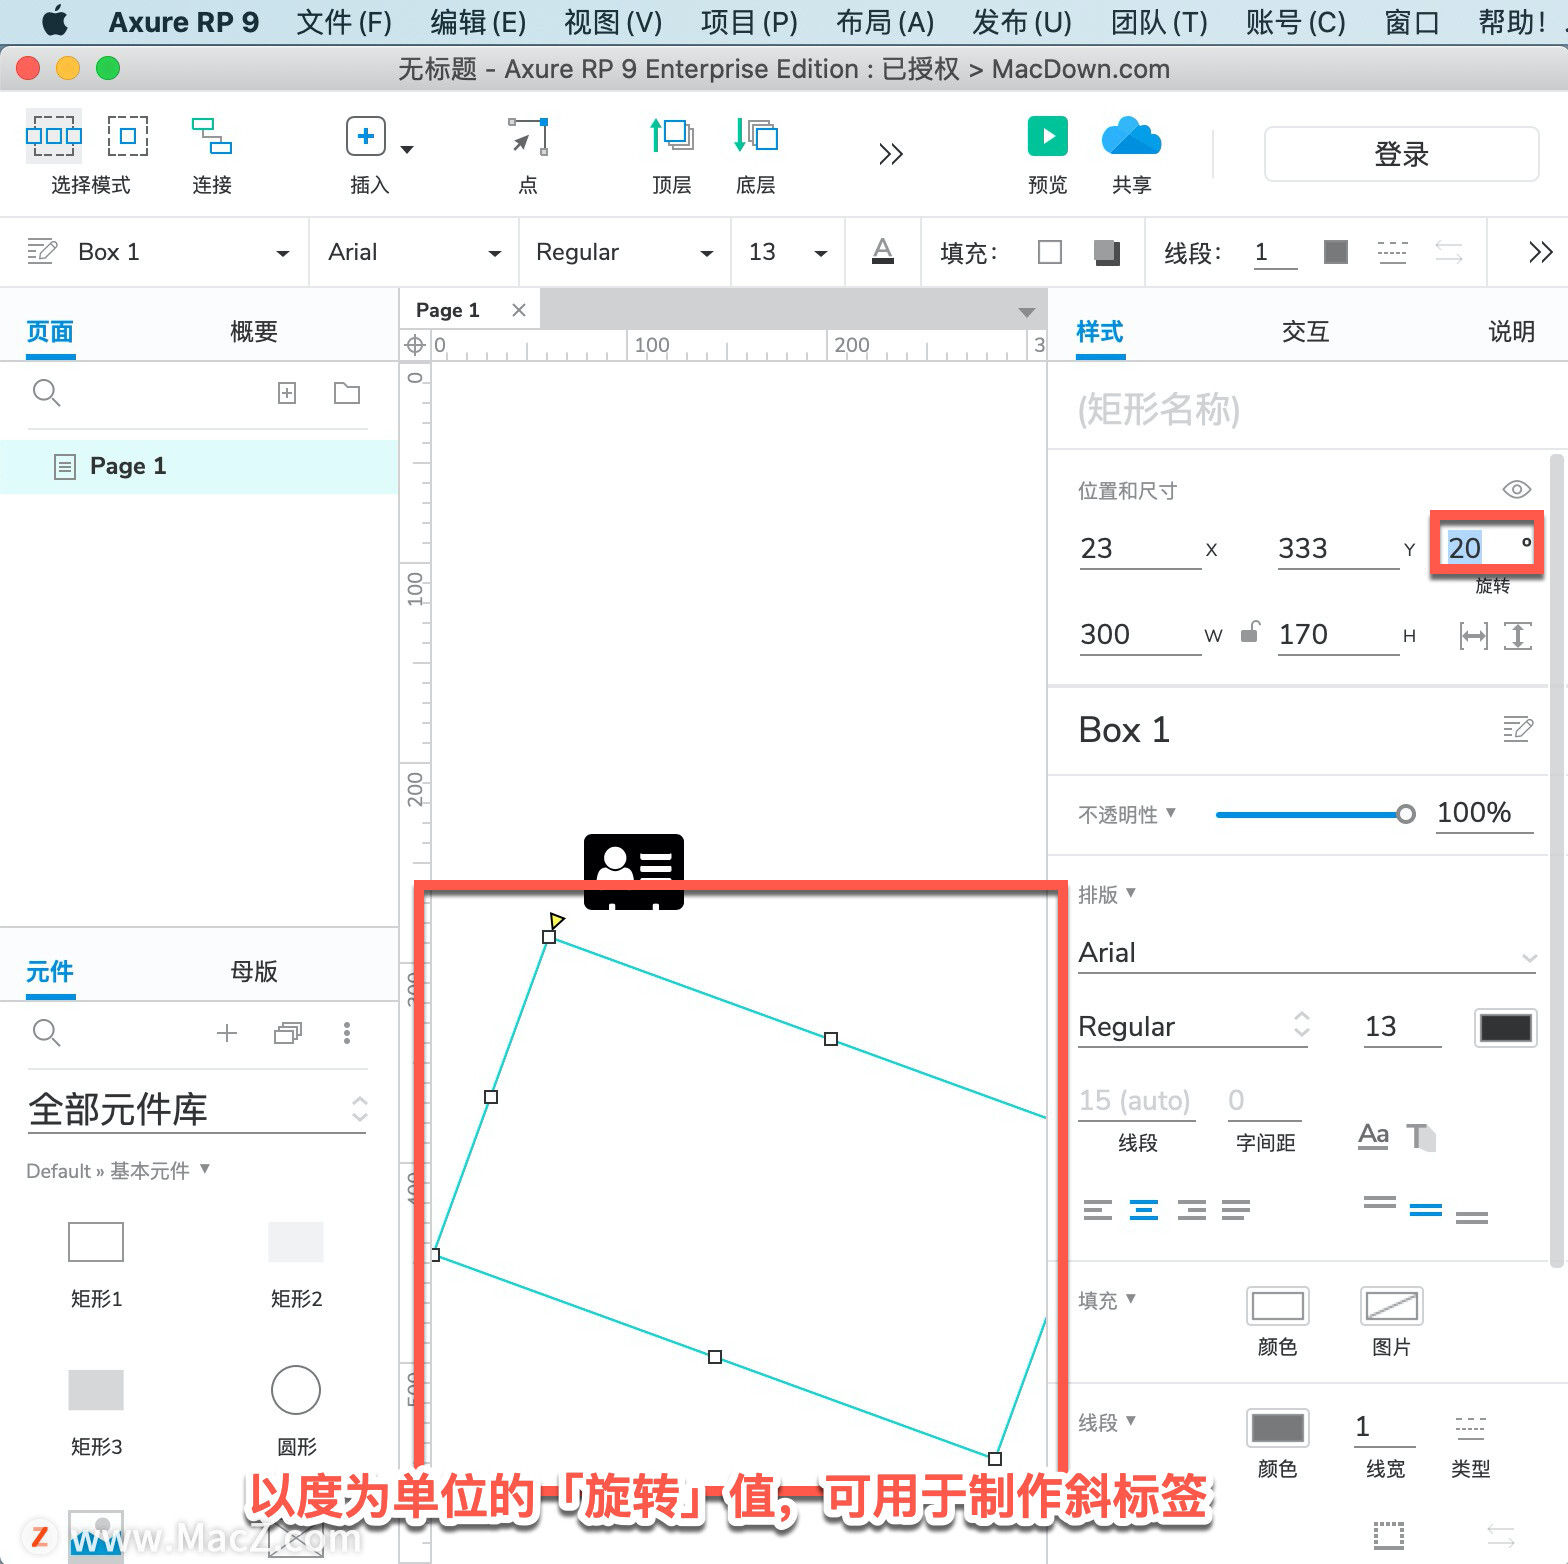The height and width of the screenshot is (1564, 1568).
Task: Click the toolbar line color swatch
Action: [x=1336, y=252]
